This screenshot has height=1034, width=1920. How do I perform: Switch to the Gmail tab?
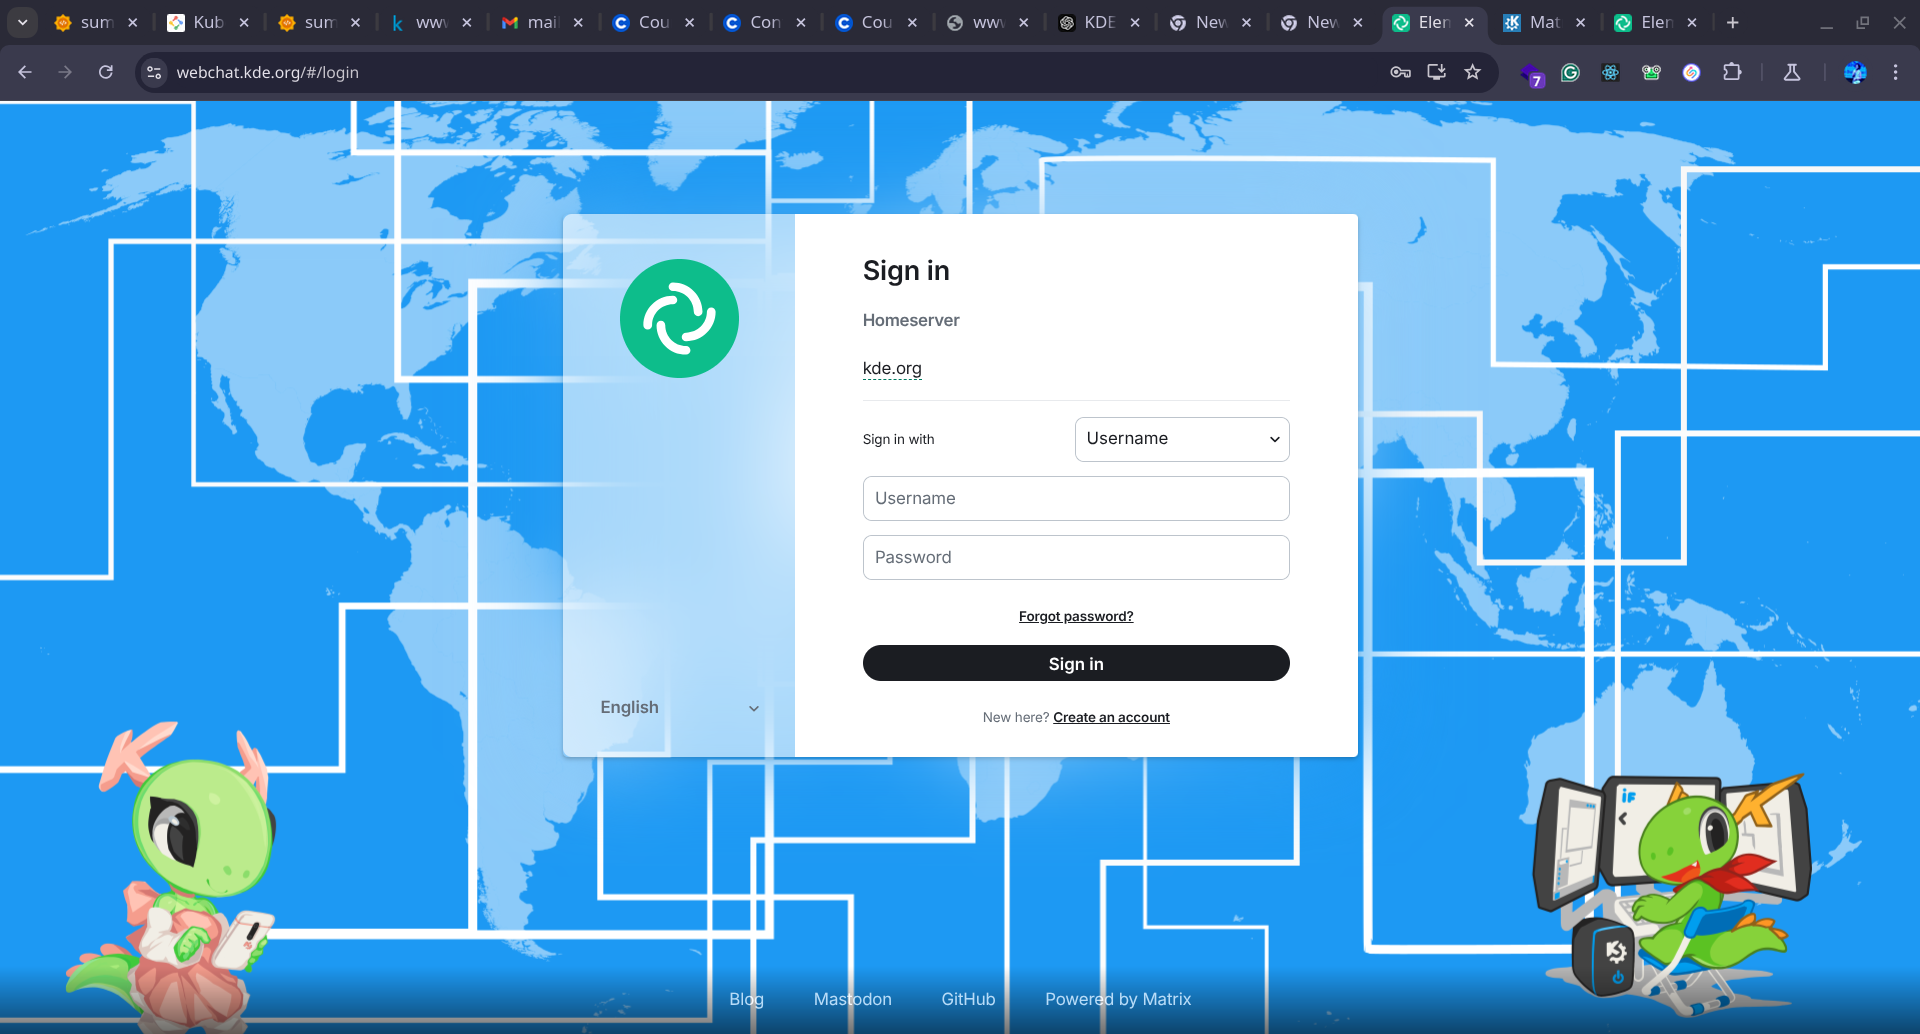tap(541, 22)
